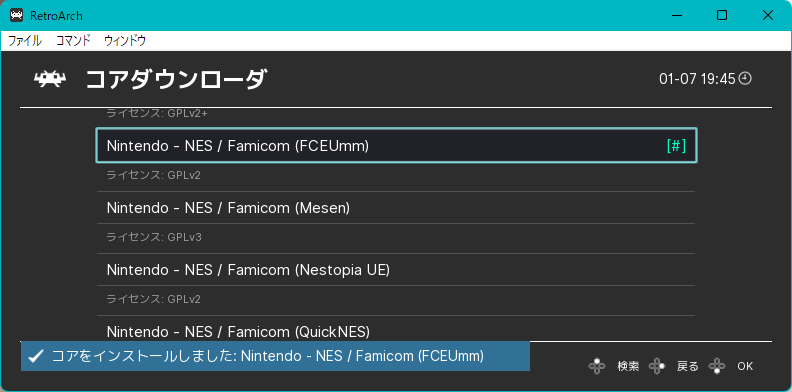This screenshot has height=392, width=792.
Task: Click the back gamepad icon beside 戻る
Action: tap(657, 366)
